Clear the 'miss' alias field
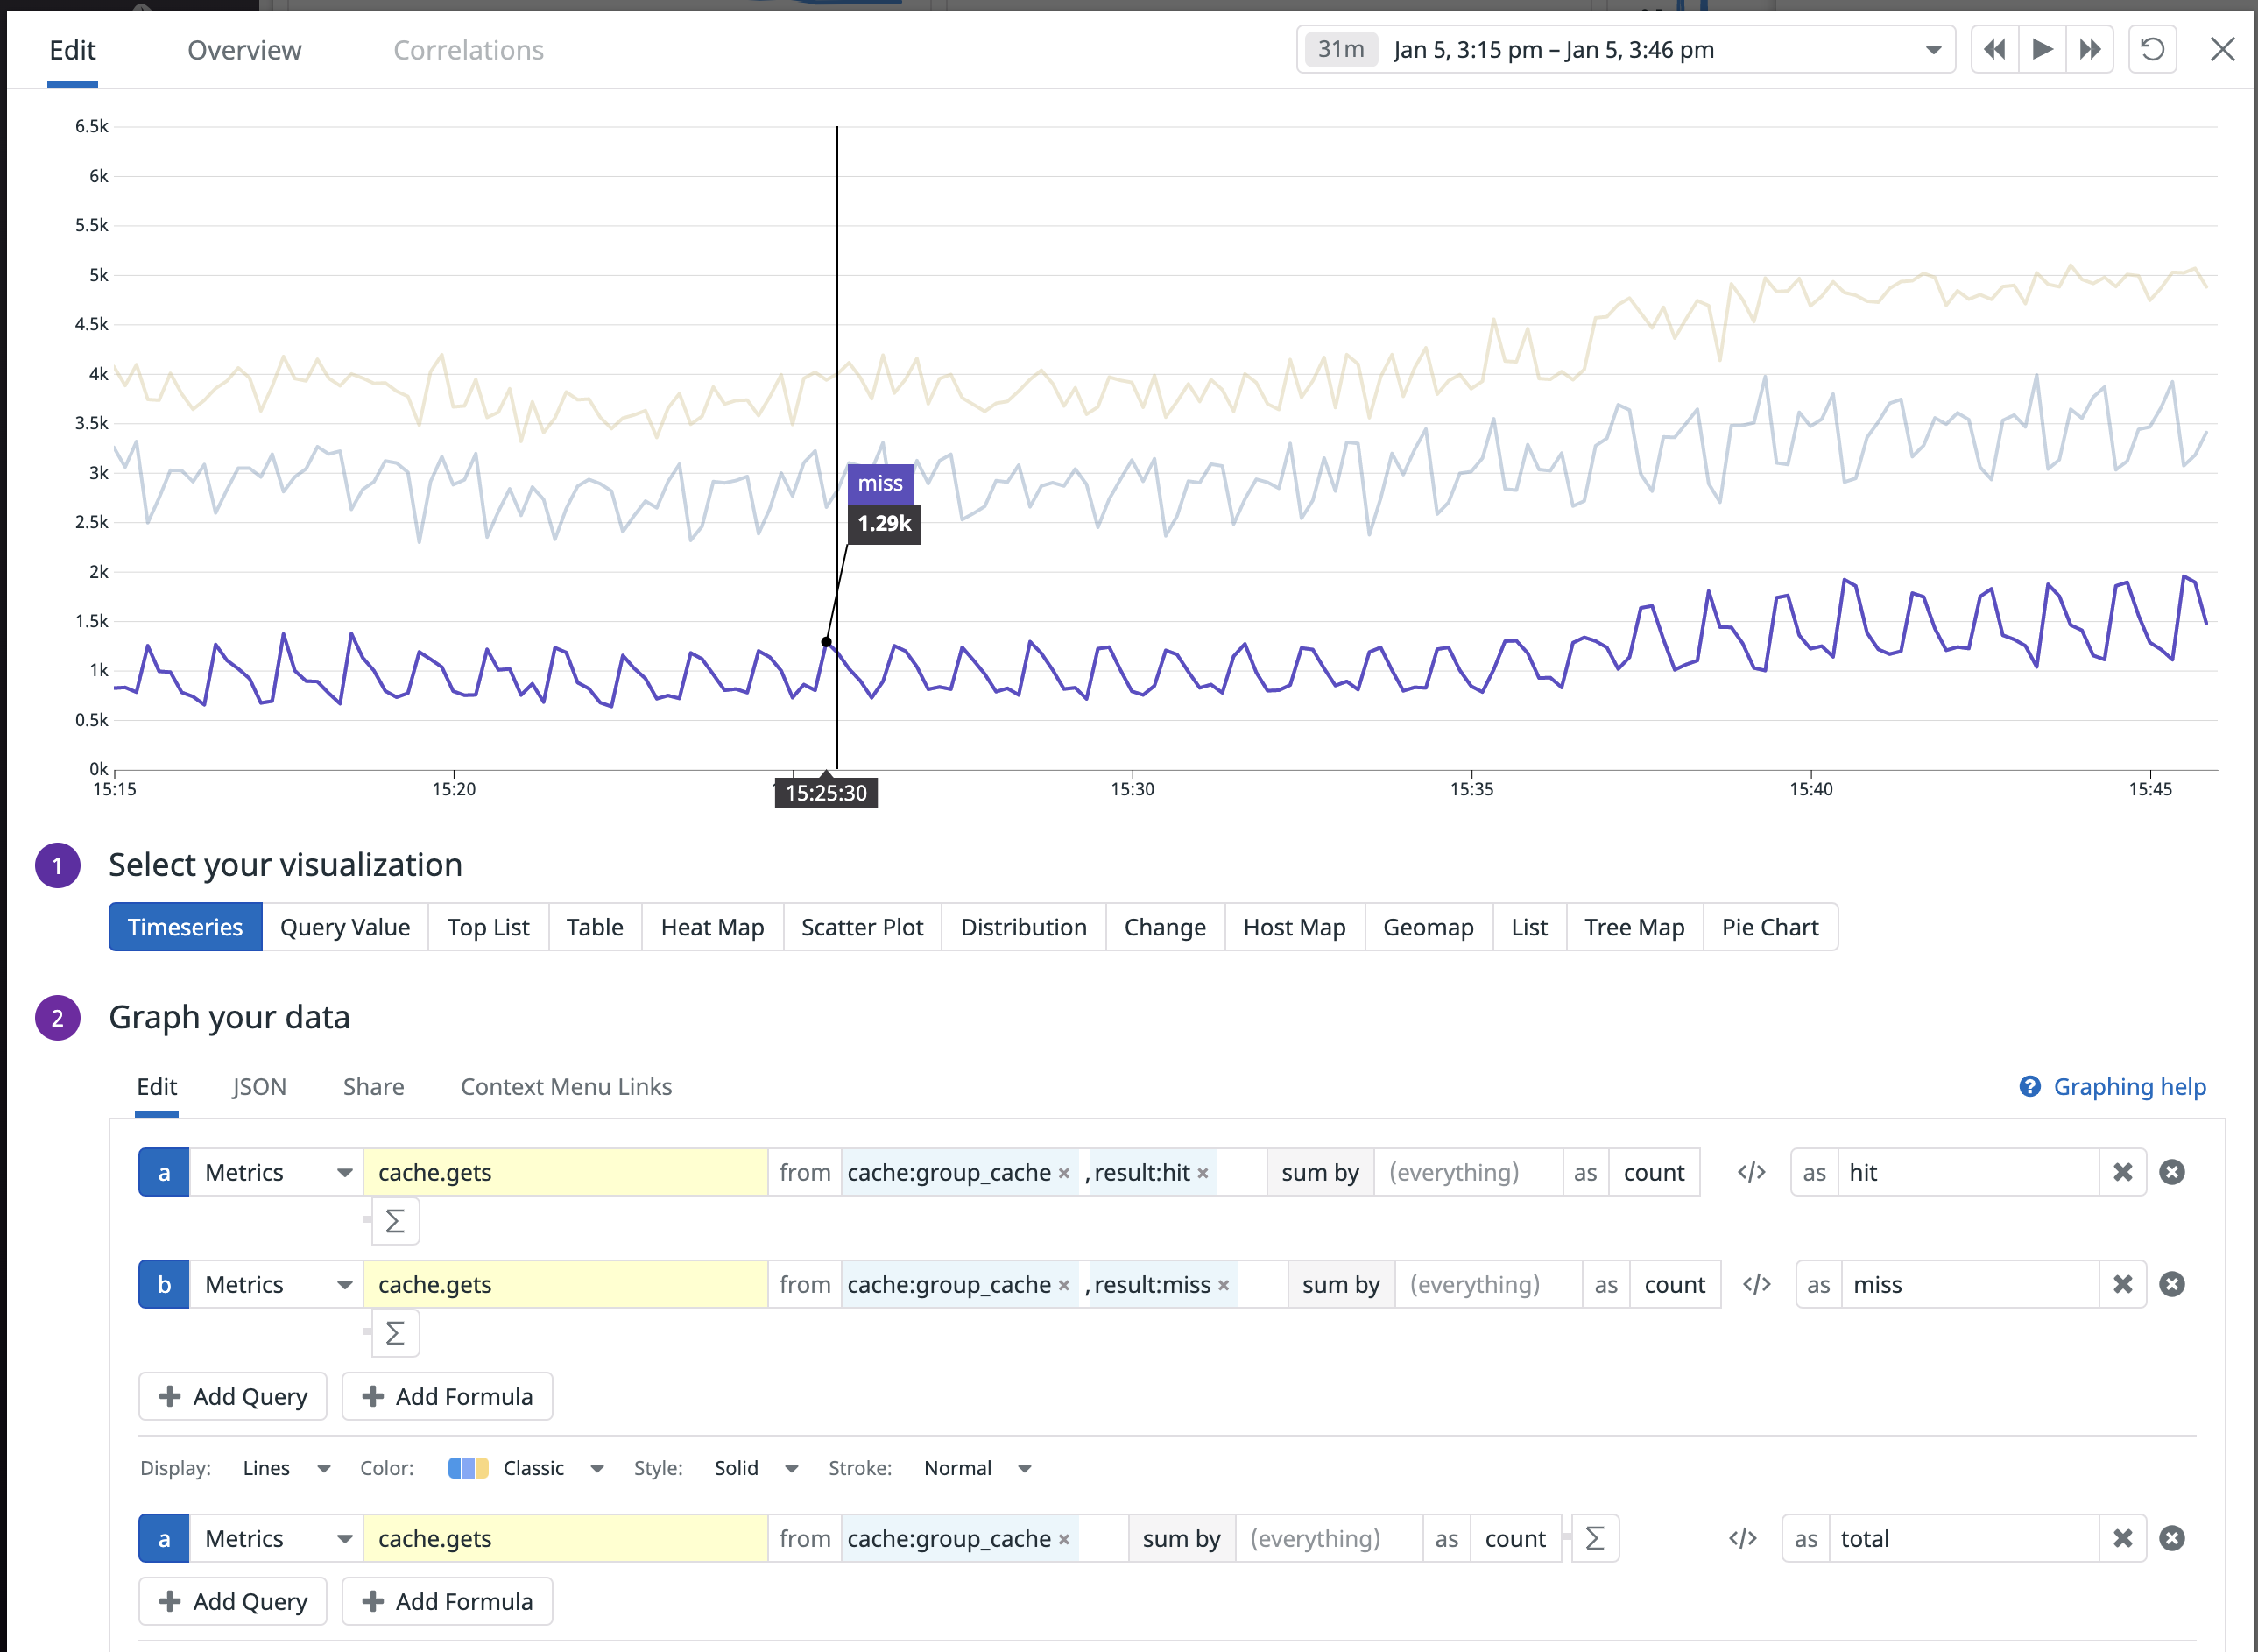Screen dimensions: 2258x1652 (2122, 1284)
